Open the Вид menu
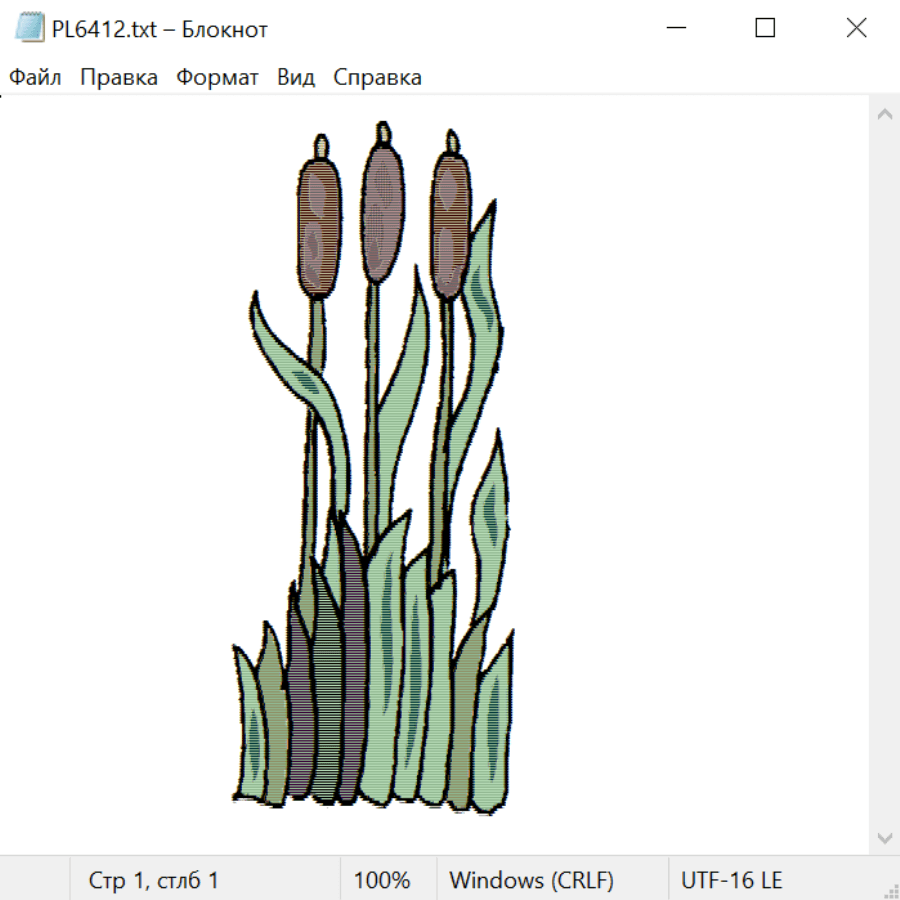 click(296, 78)
